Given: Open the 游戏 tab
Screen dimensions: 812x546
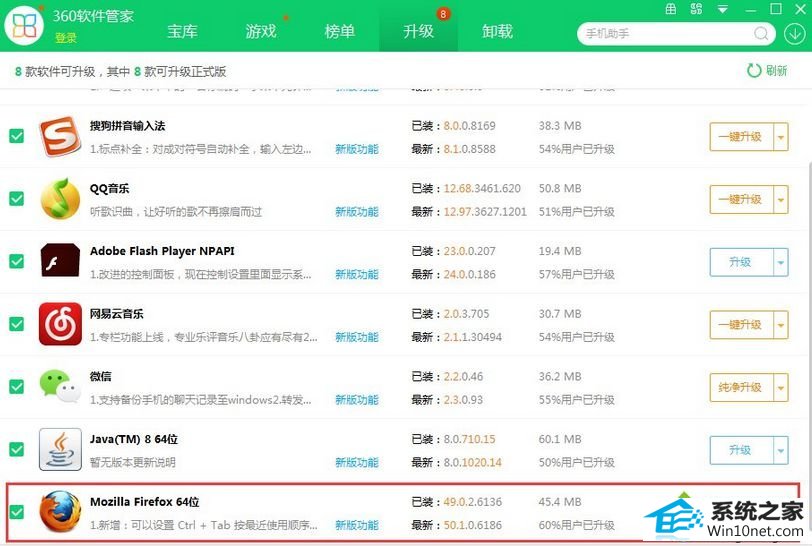Looking at the screenshot, I should 261,31.
